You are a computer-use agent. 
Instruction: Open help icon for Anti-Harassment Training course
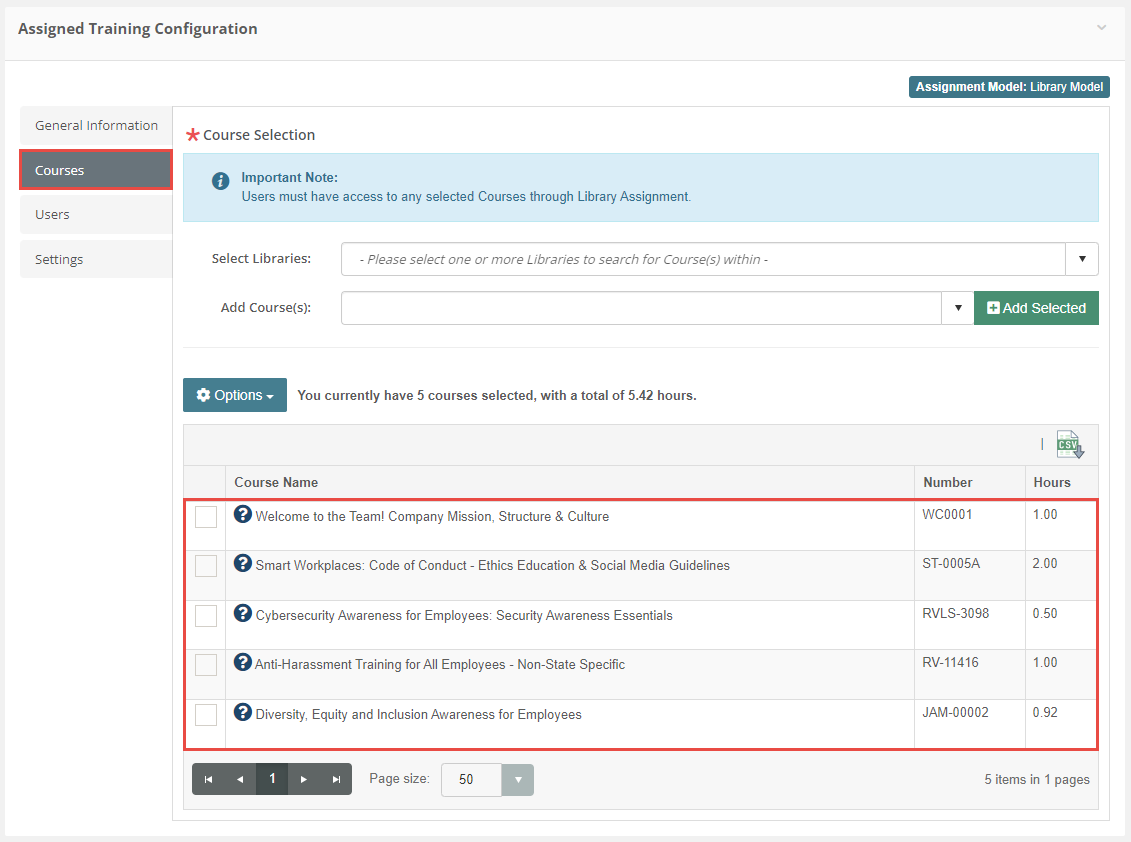click(243, 662)
